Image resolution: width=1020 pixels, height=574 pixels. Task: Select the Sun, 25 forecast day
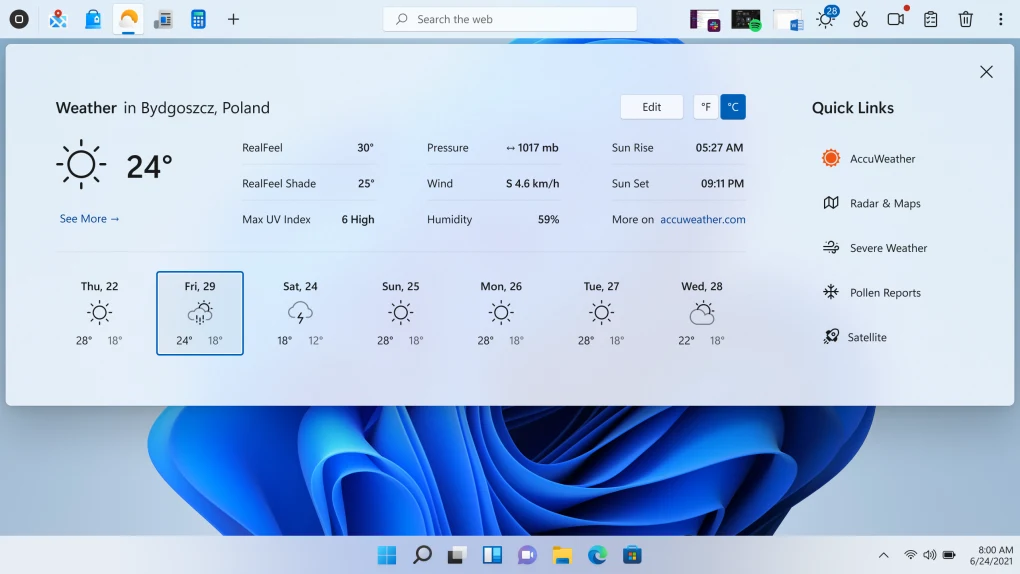pos(401,313)
